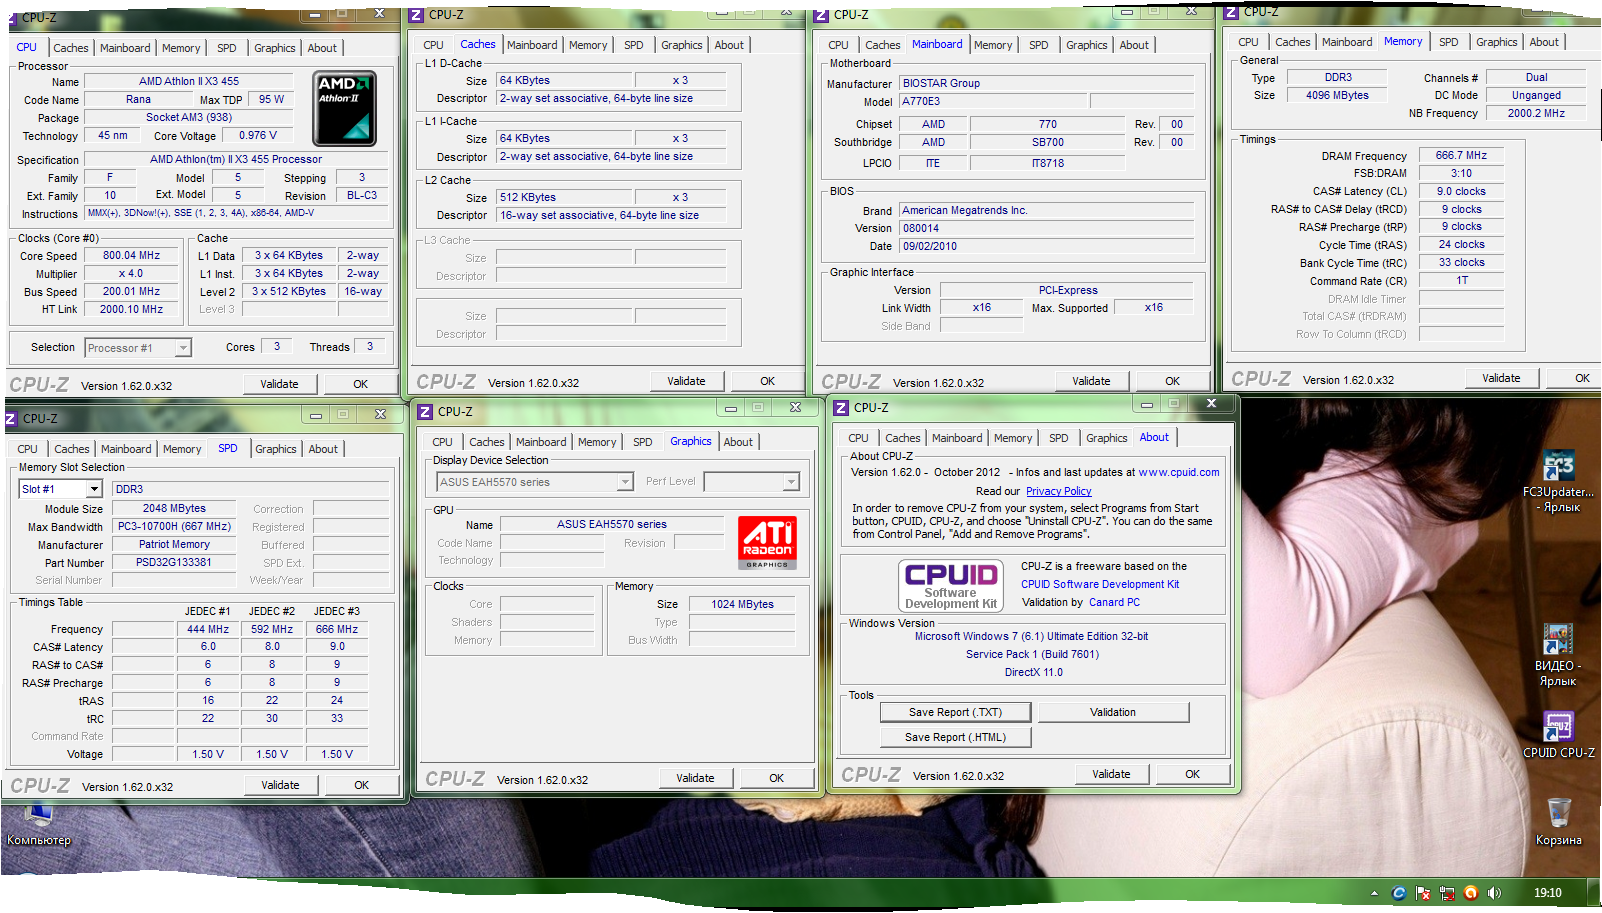Click the Action Center flag tray icon
Viewport: 1602px width, 913px height.
coord(1422,893)
